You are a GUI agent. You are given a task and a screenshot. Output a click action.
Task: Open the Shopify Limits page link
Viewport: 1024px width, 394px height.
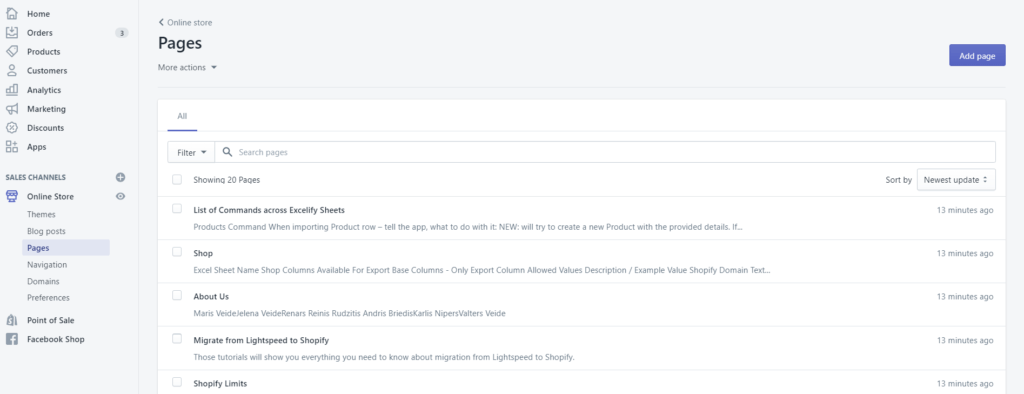coord(220,384)
